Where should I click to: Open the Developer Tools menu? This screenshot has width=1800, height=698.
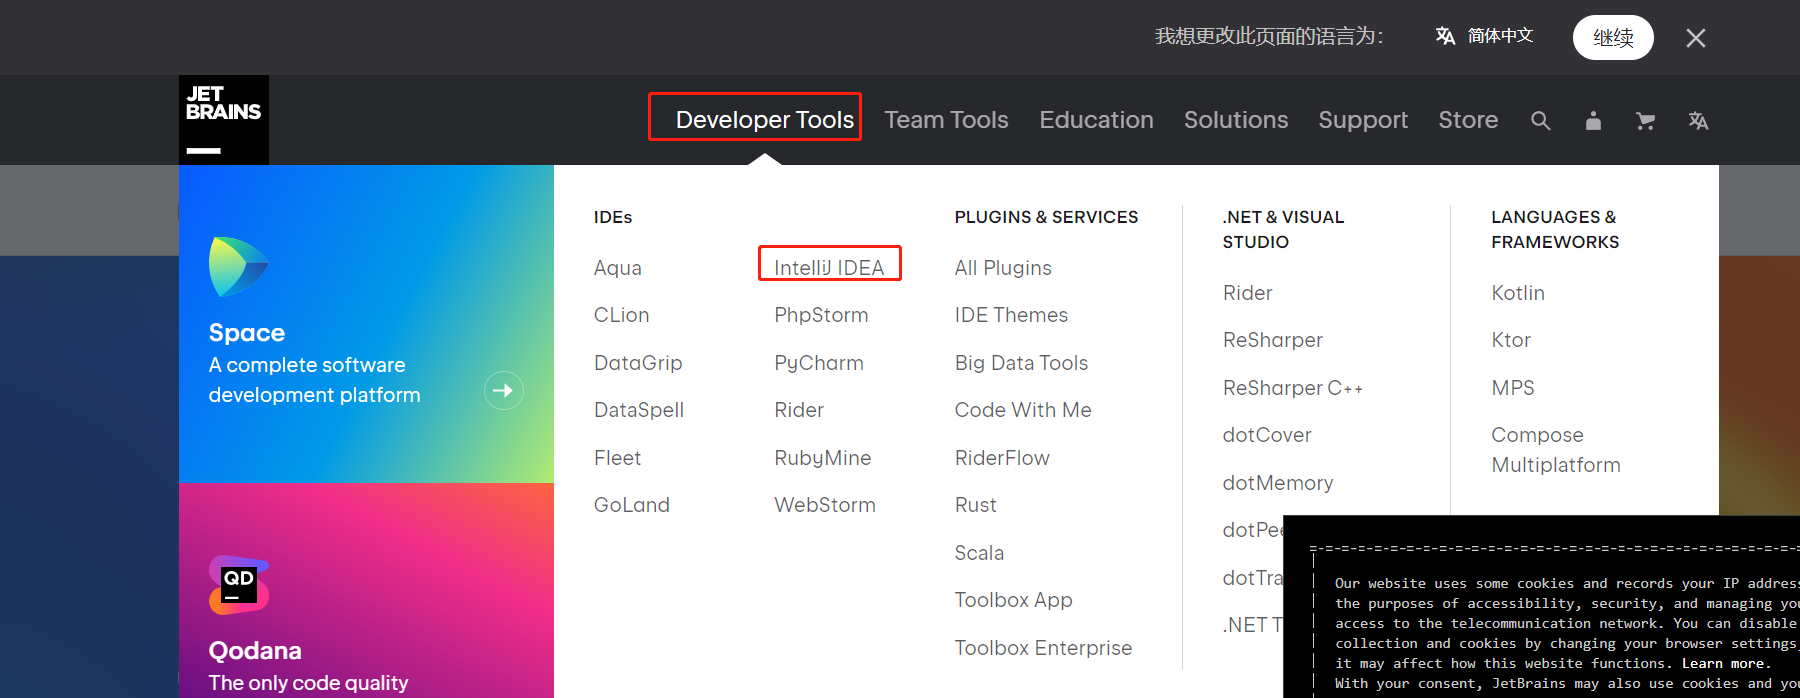765,120
